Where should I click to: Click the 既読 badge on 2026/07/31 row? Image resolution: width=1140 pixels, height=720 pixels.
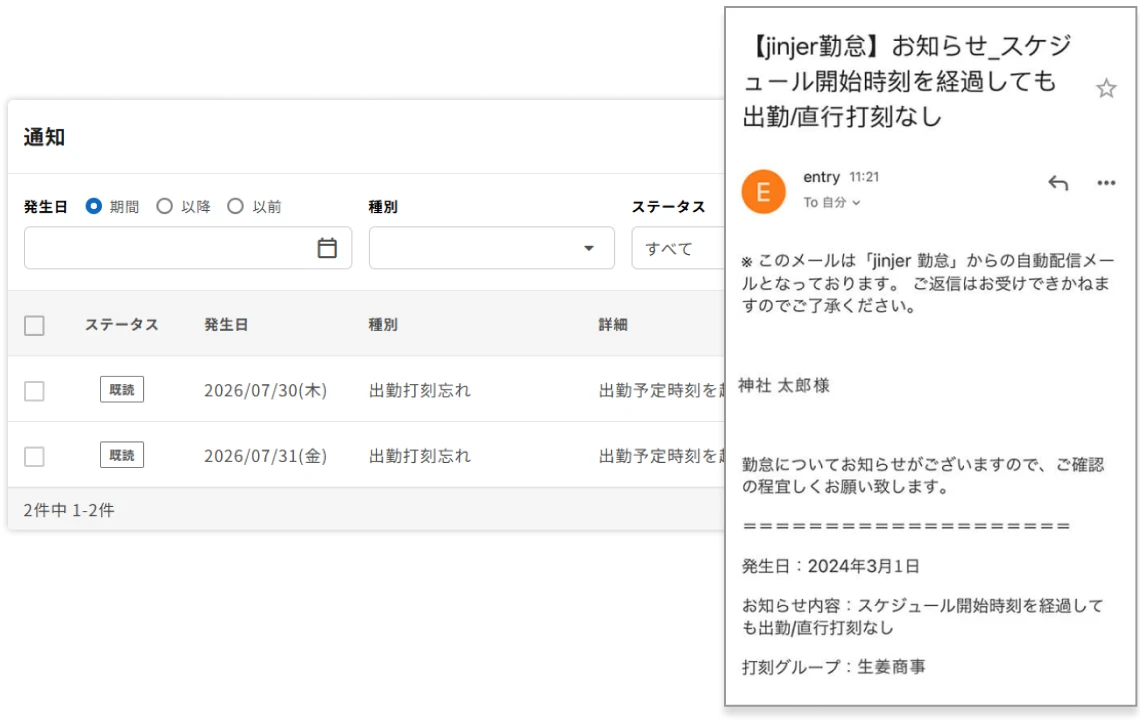122,455
